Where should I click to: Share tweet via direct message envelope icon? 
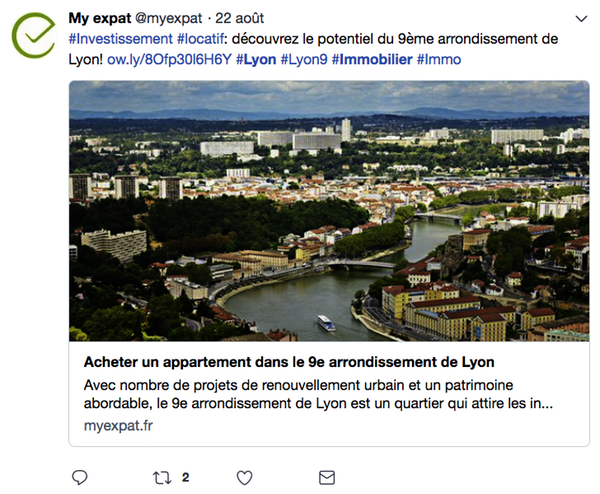[x=326, y=476]
